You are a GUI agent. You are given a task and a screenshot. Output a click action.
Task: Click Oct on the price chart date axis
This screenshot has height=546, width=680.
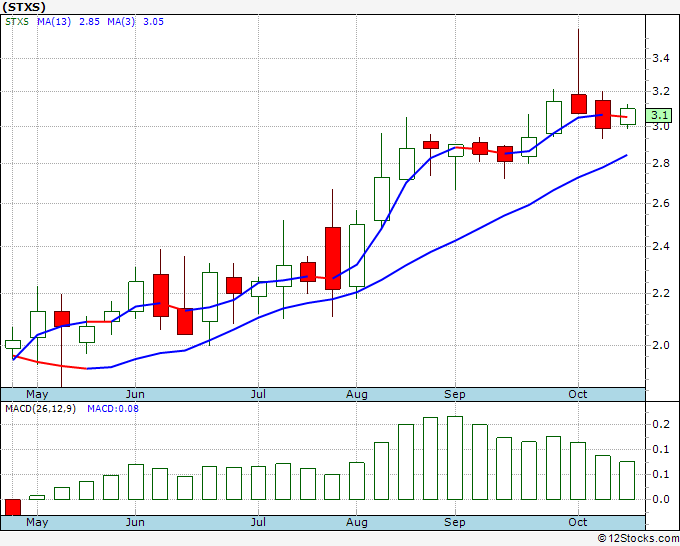click(x=578, y=394)
